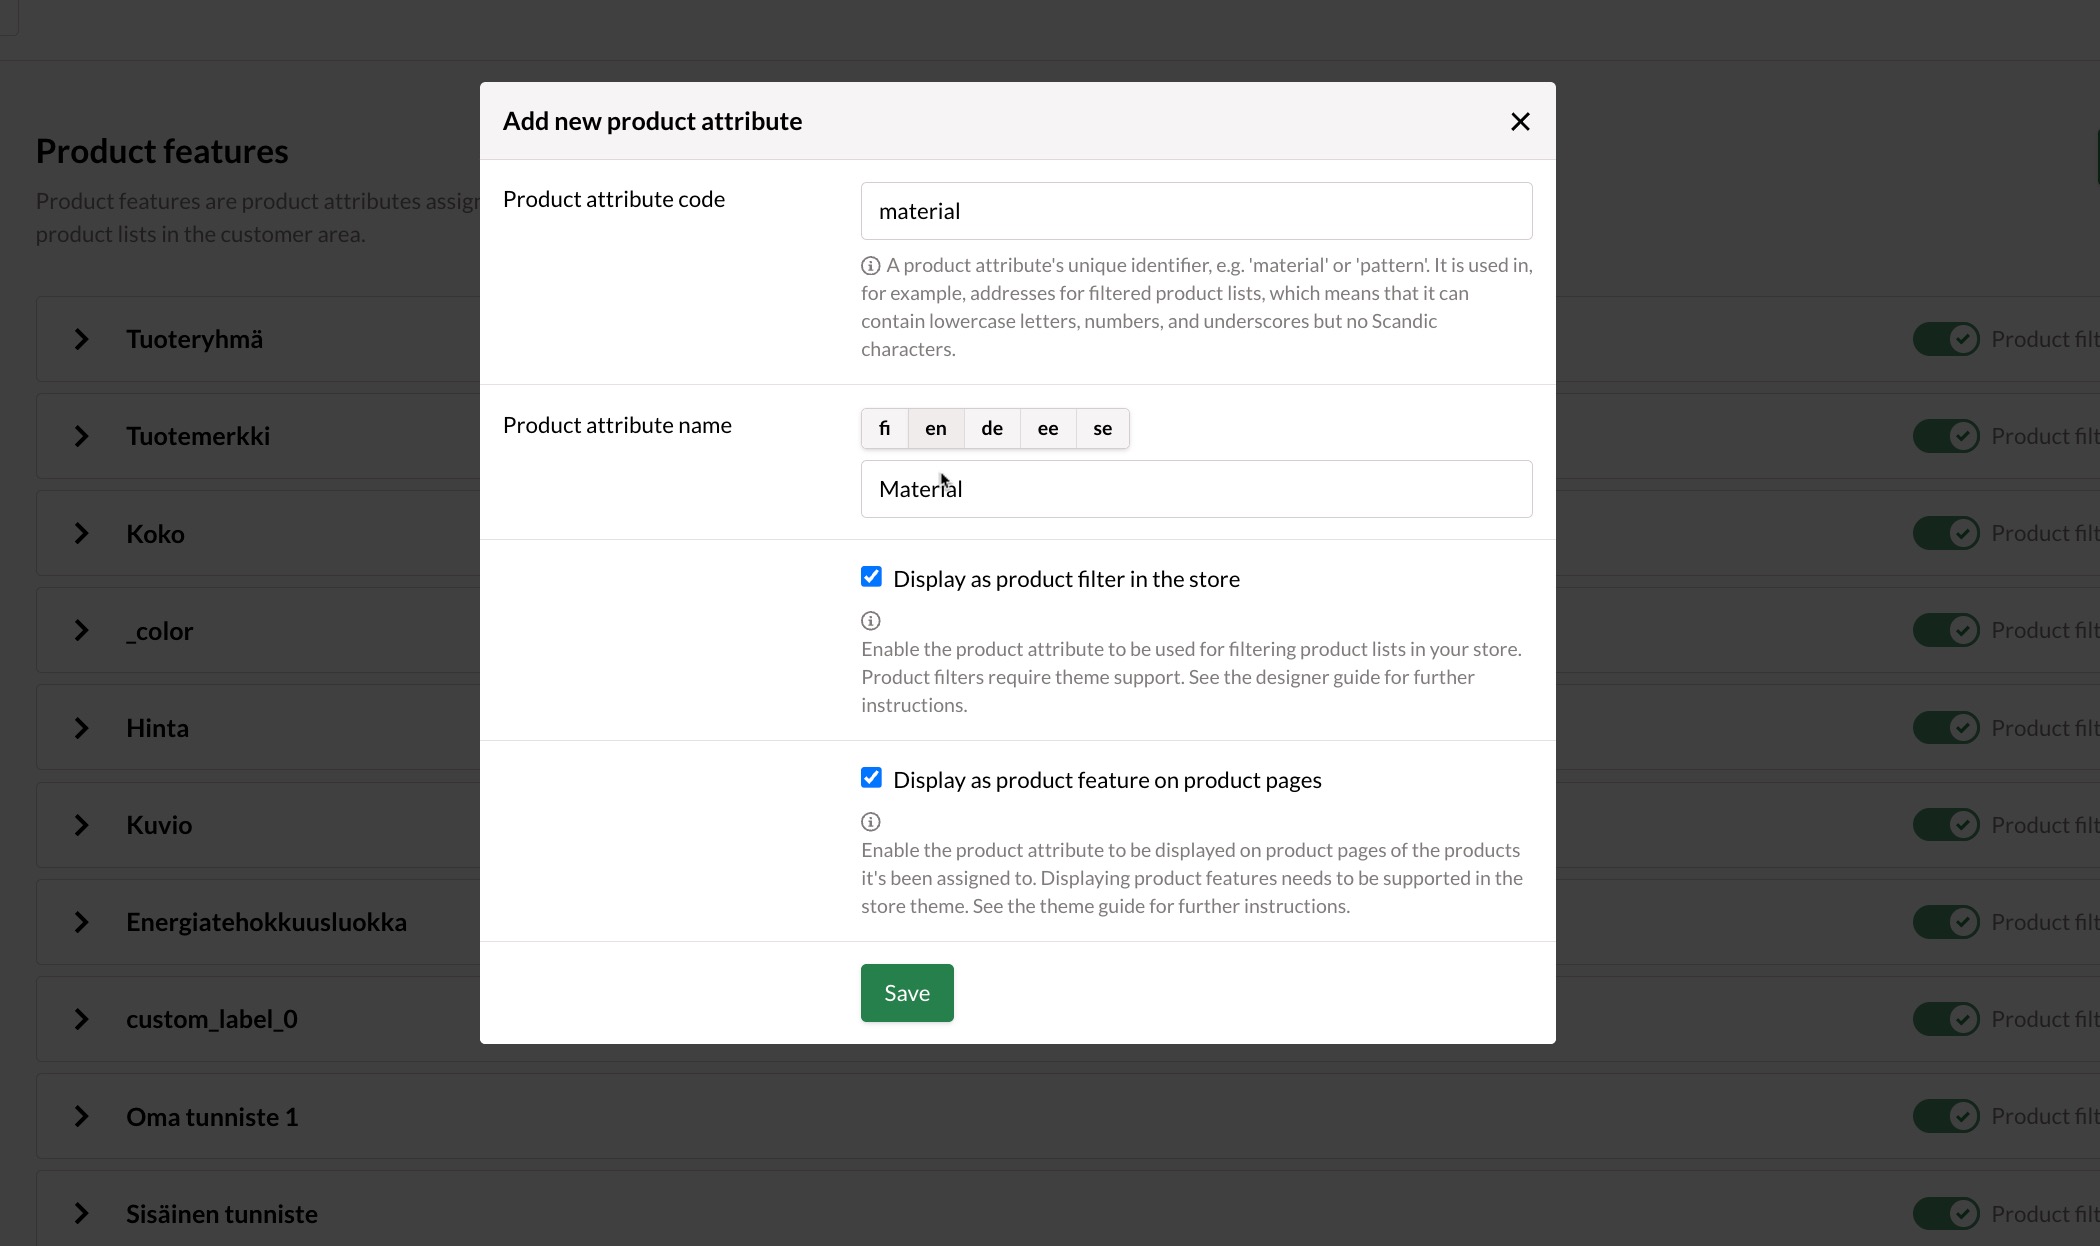Close the Add new product attribute dialog
This screenshot has height=1246, width=2100.
click(x=1519, y=122)
